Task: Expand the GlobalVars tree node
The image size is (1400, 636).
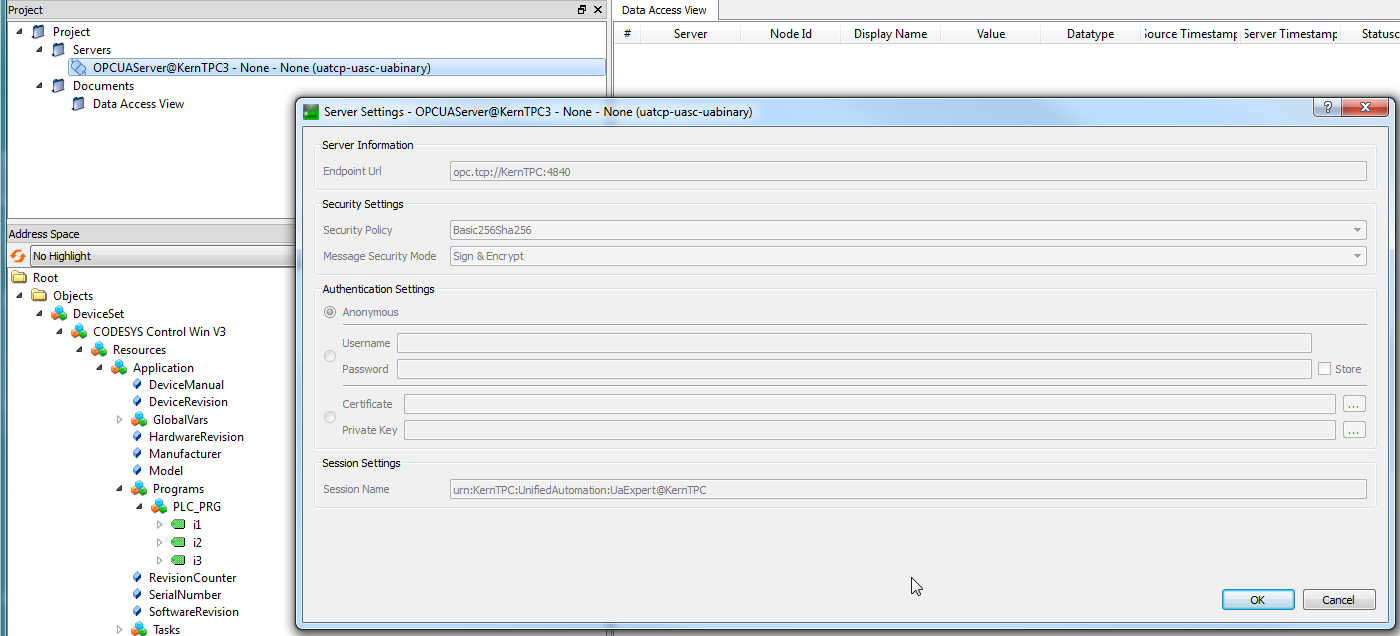Action: tap(119, 420)
